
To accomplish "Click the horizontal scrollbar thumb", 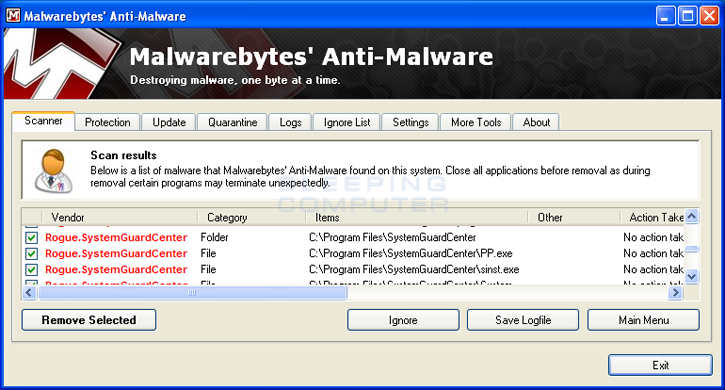I will click(x=192, y=292).
